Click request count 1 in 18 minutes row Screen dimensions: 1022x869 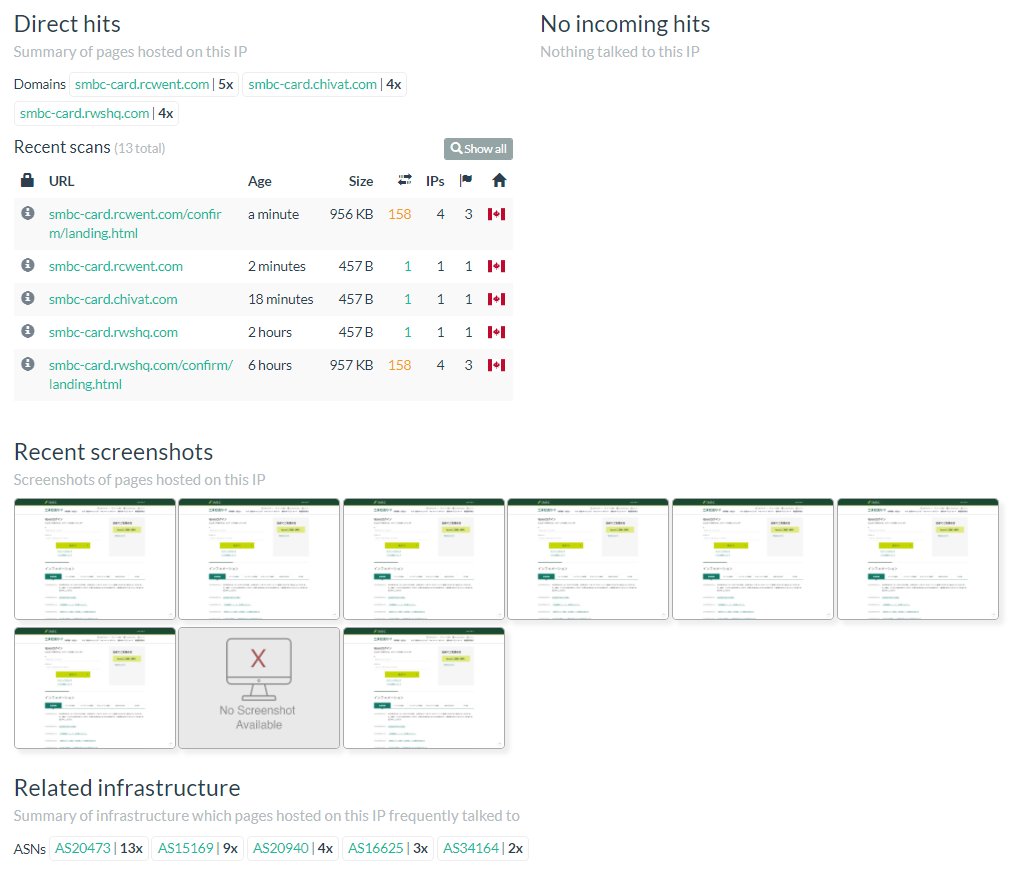(x=408, y=299)
